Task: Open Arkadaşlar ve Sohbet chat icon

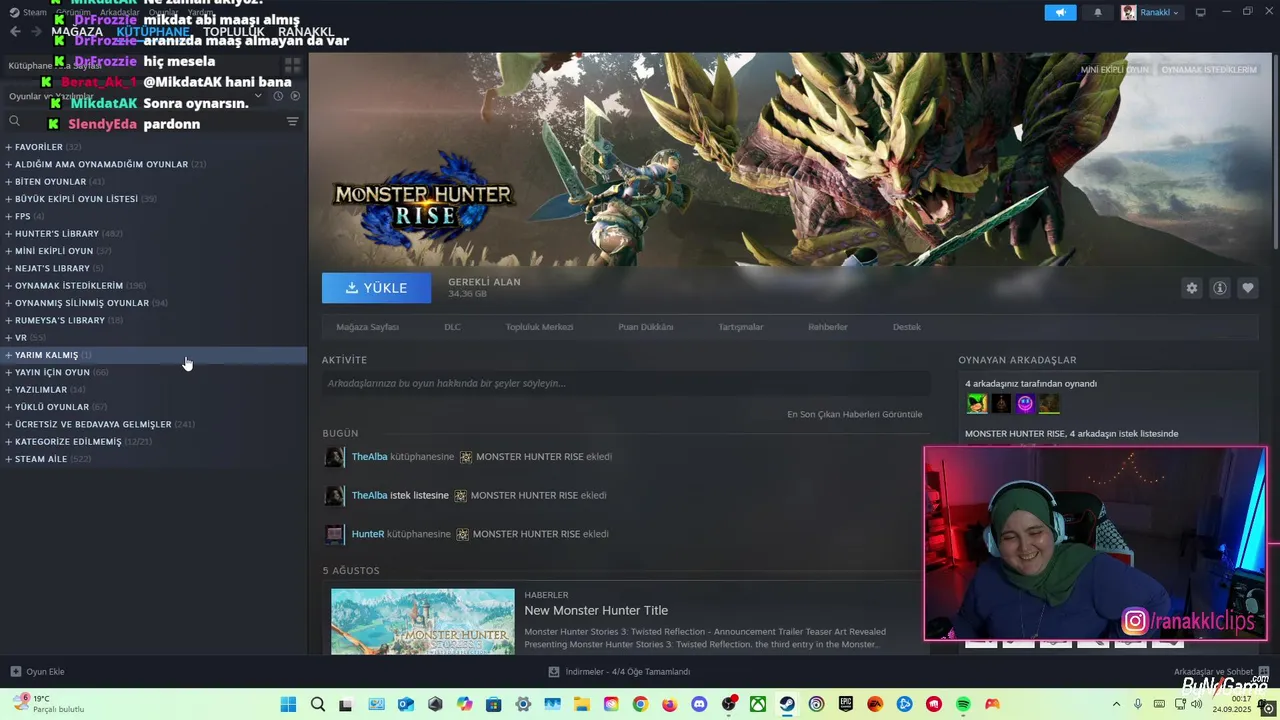Action: click(x=1264, y=672)
